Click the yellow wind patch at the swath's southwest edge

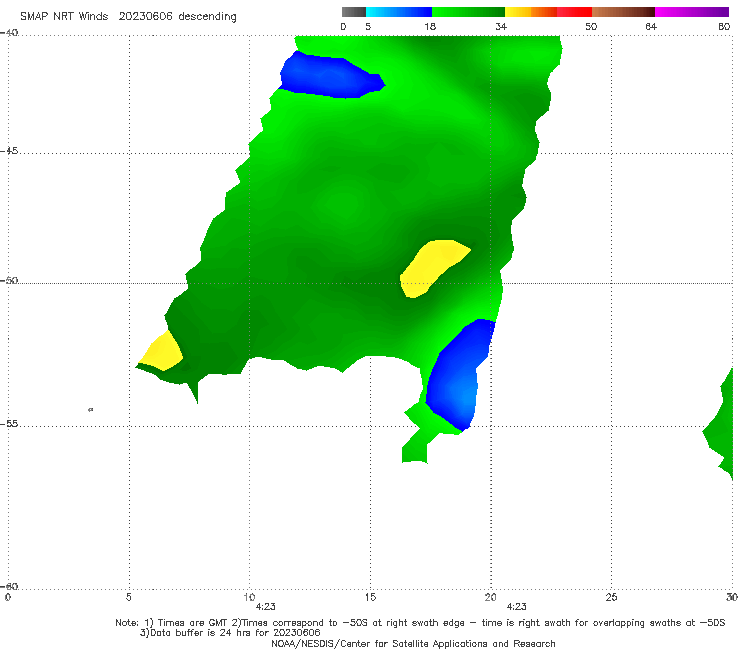pos(162,352)
